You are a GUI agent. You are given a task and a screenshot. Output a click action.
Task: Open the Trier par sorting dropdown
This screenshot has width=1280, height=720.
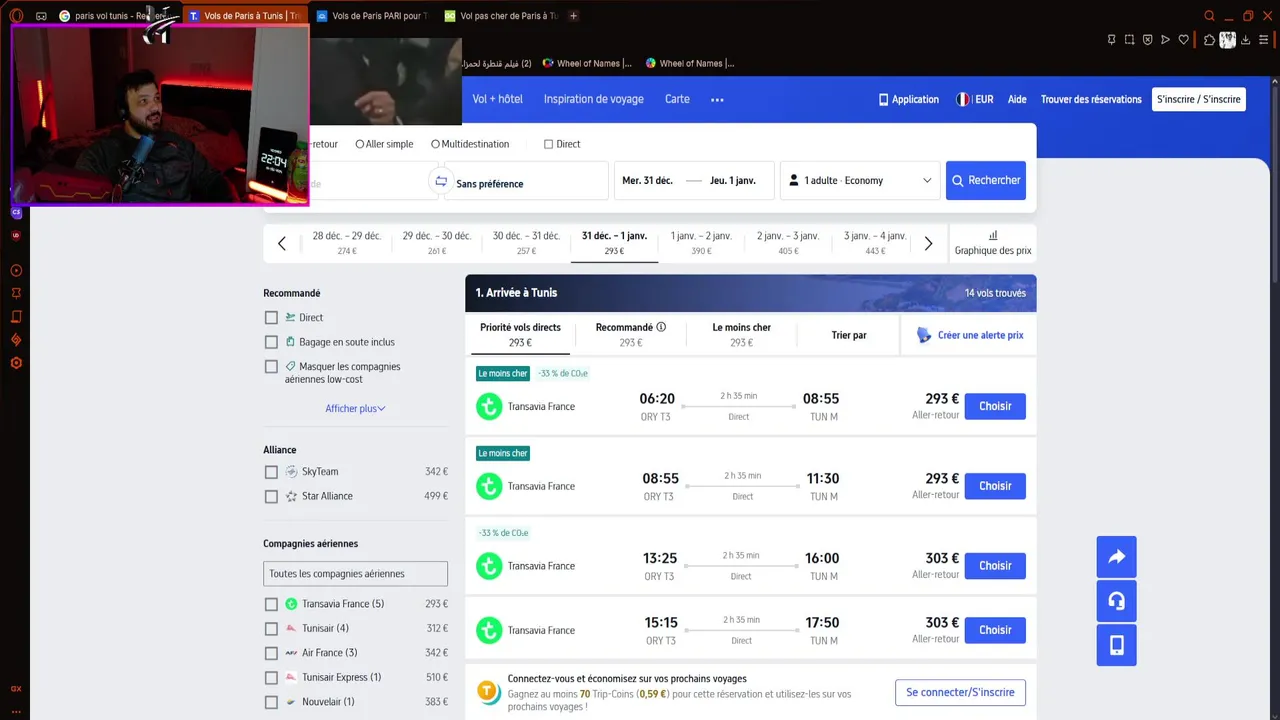(x=849, y=335)
